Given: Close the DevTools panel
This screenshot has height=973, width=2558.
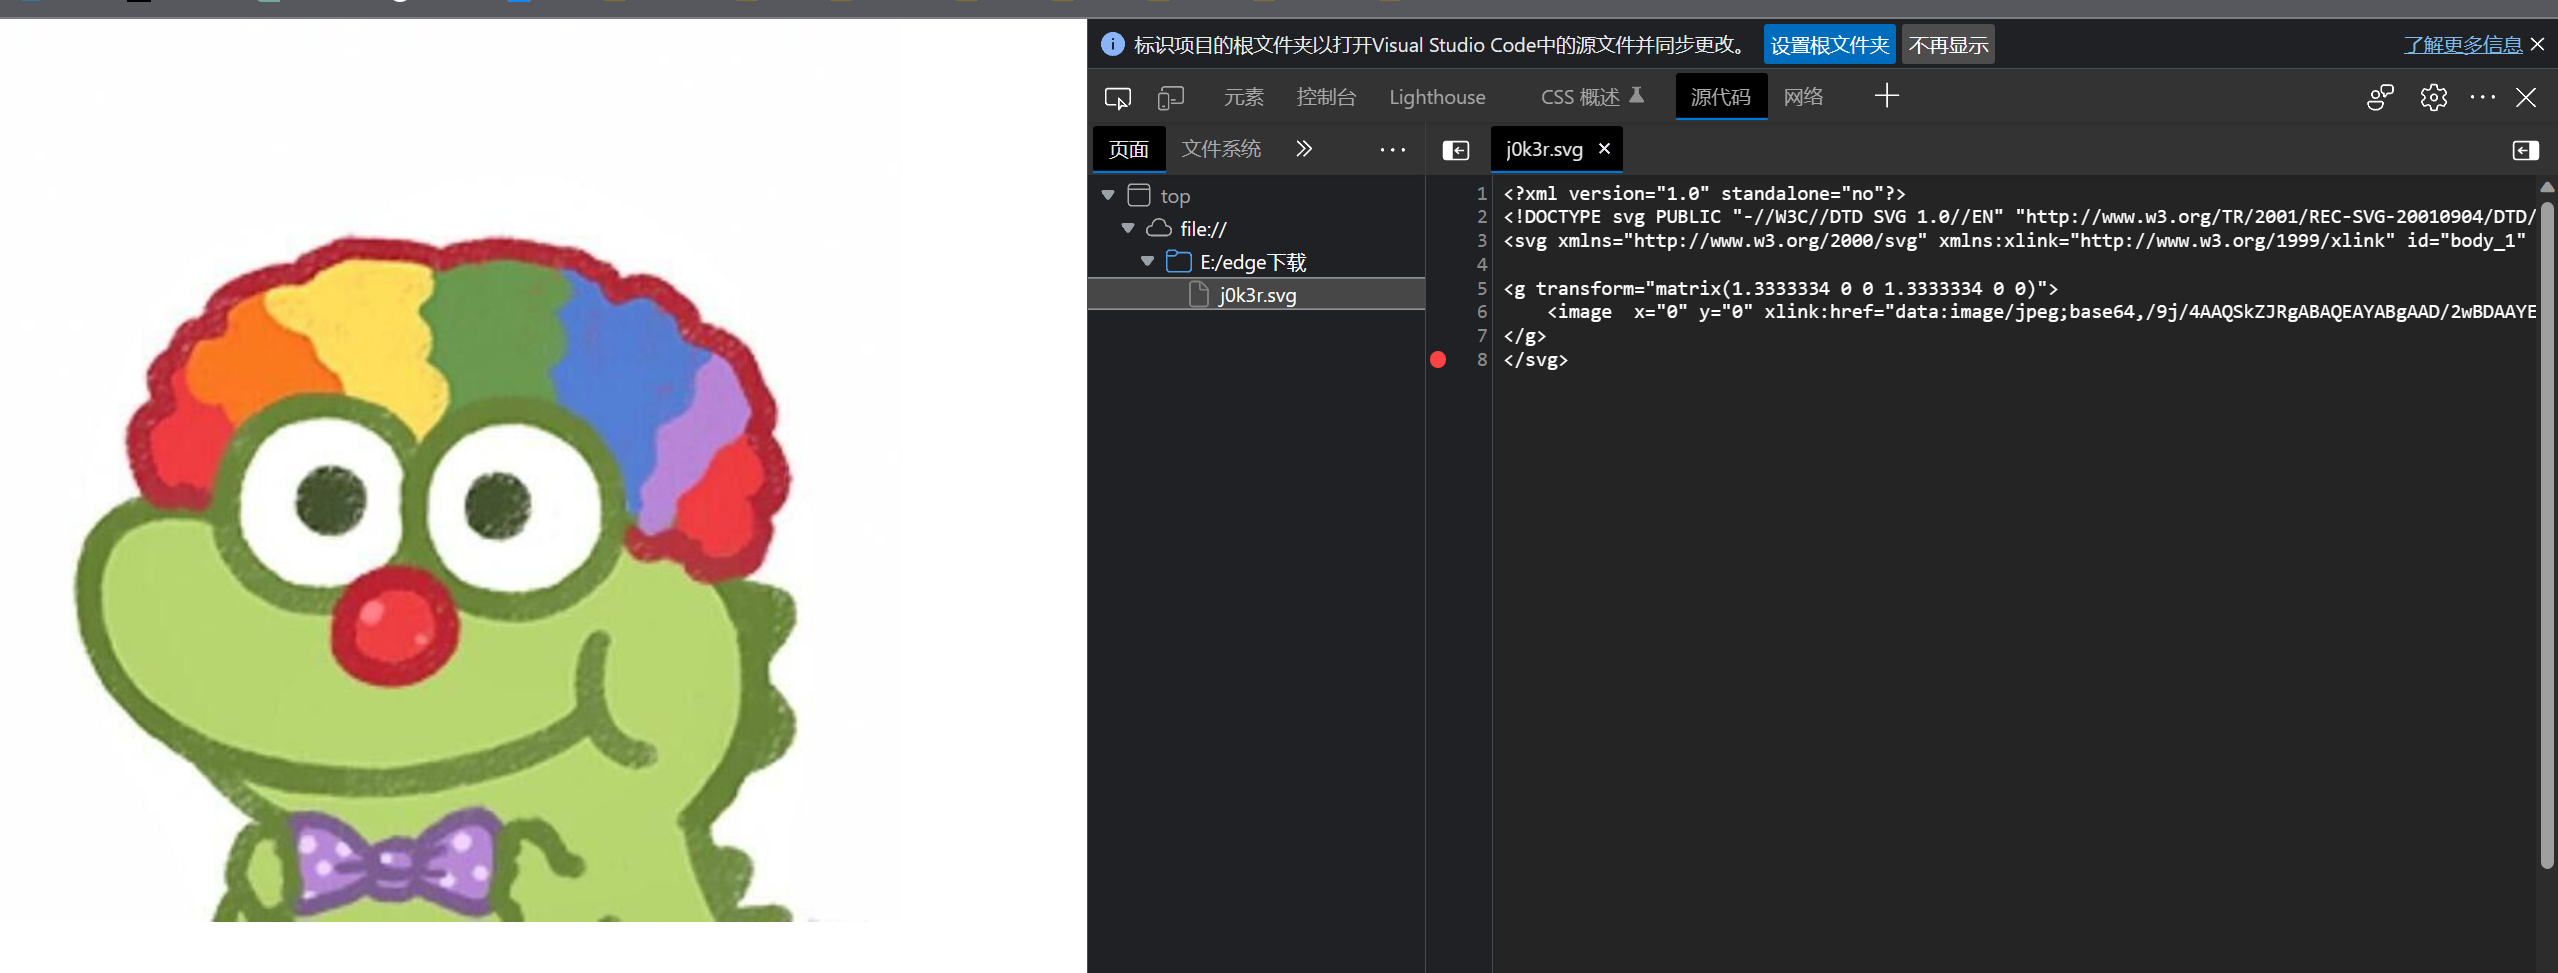Looking at the screenshot, I should pyautogui.click(x=2526, y=97).
